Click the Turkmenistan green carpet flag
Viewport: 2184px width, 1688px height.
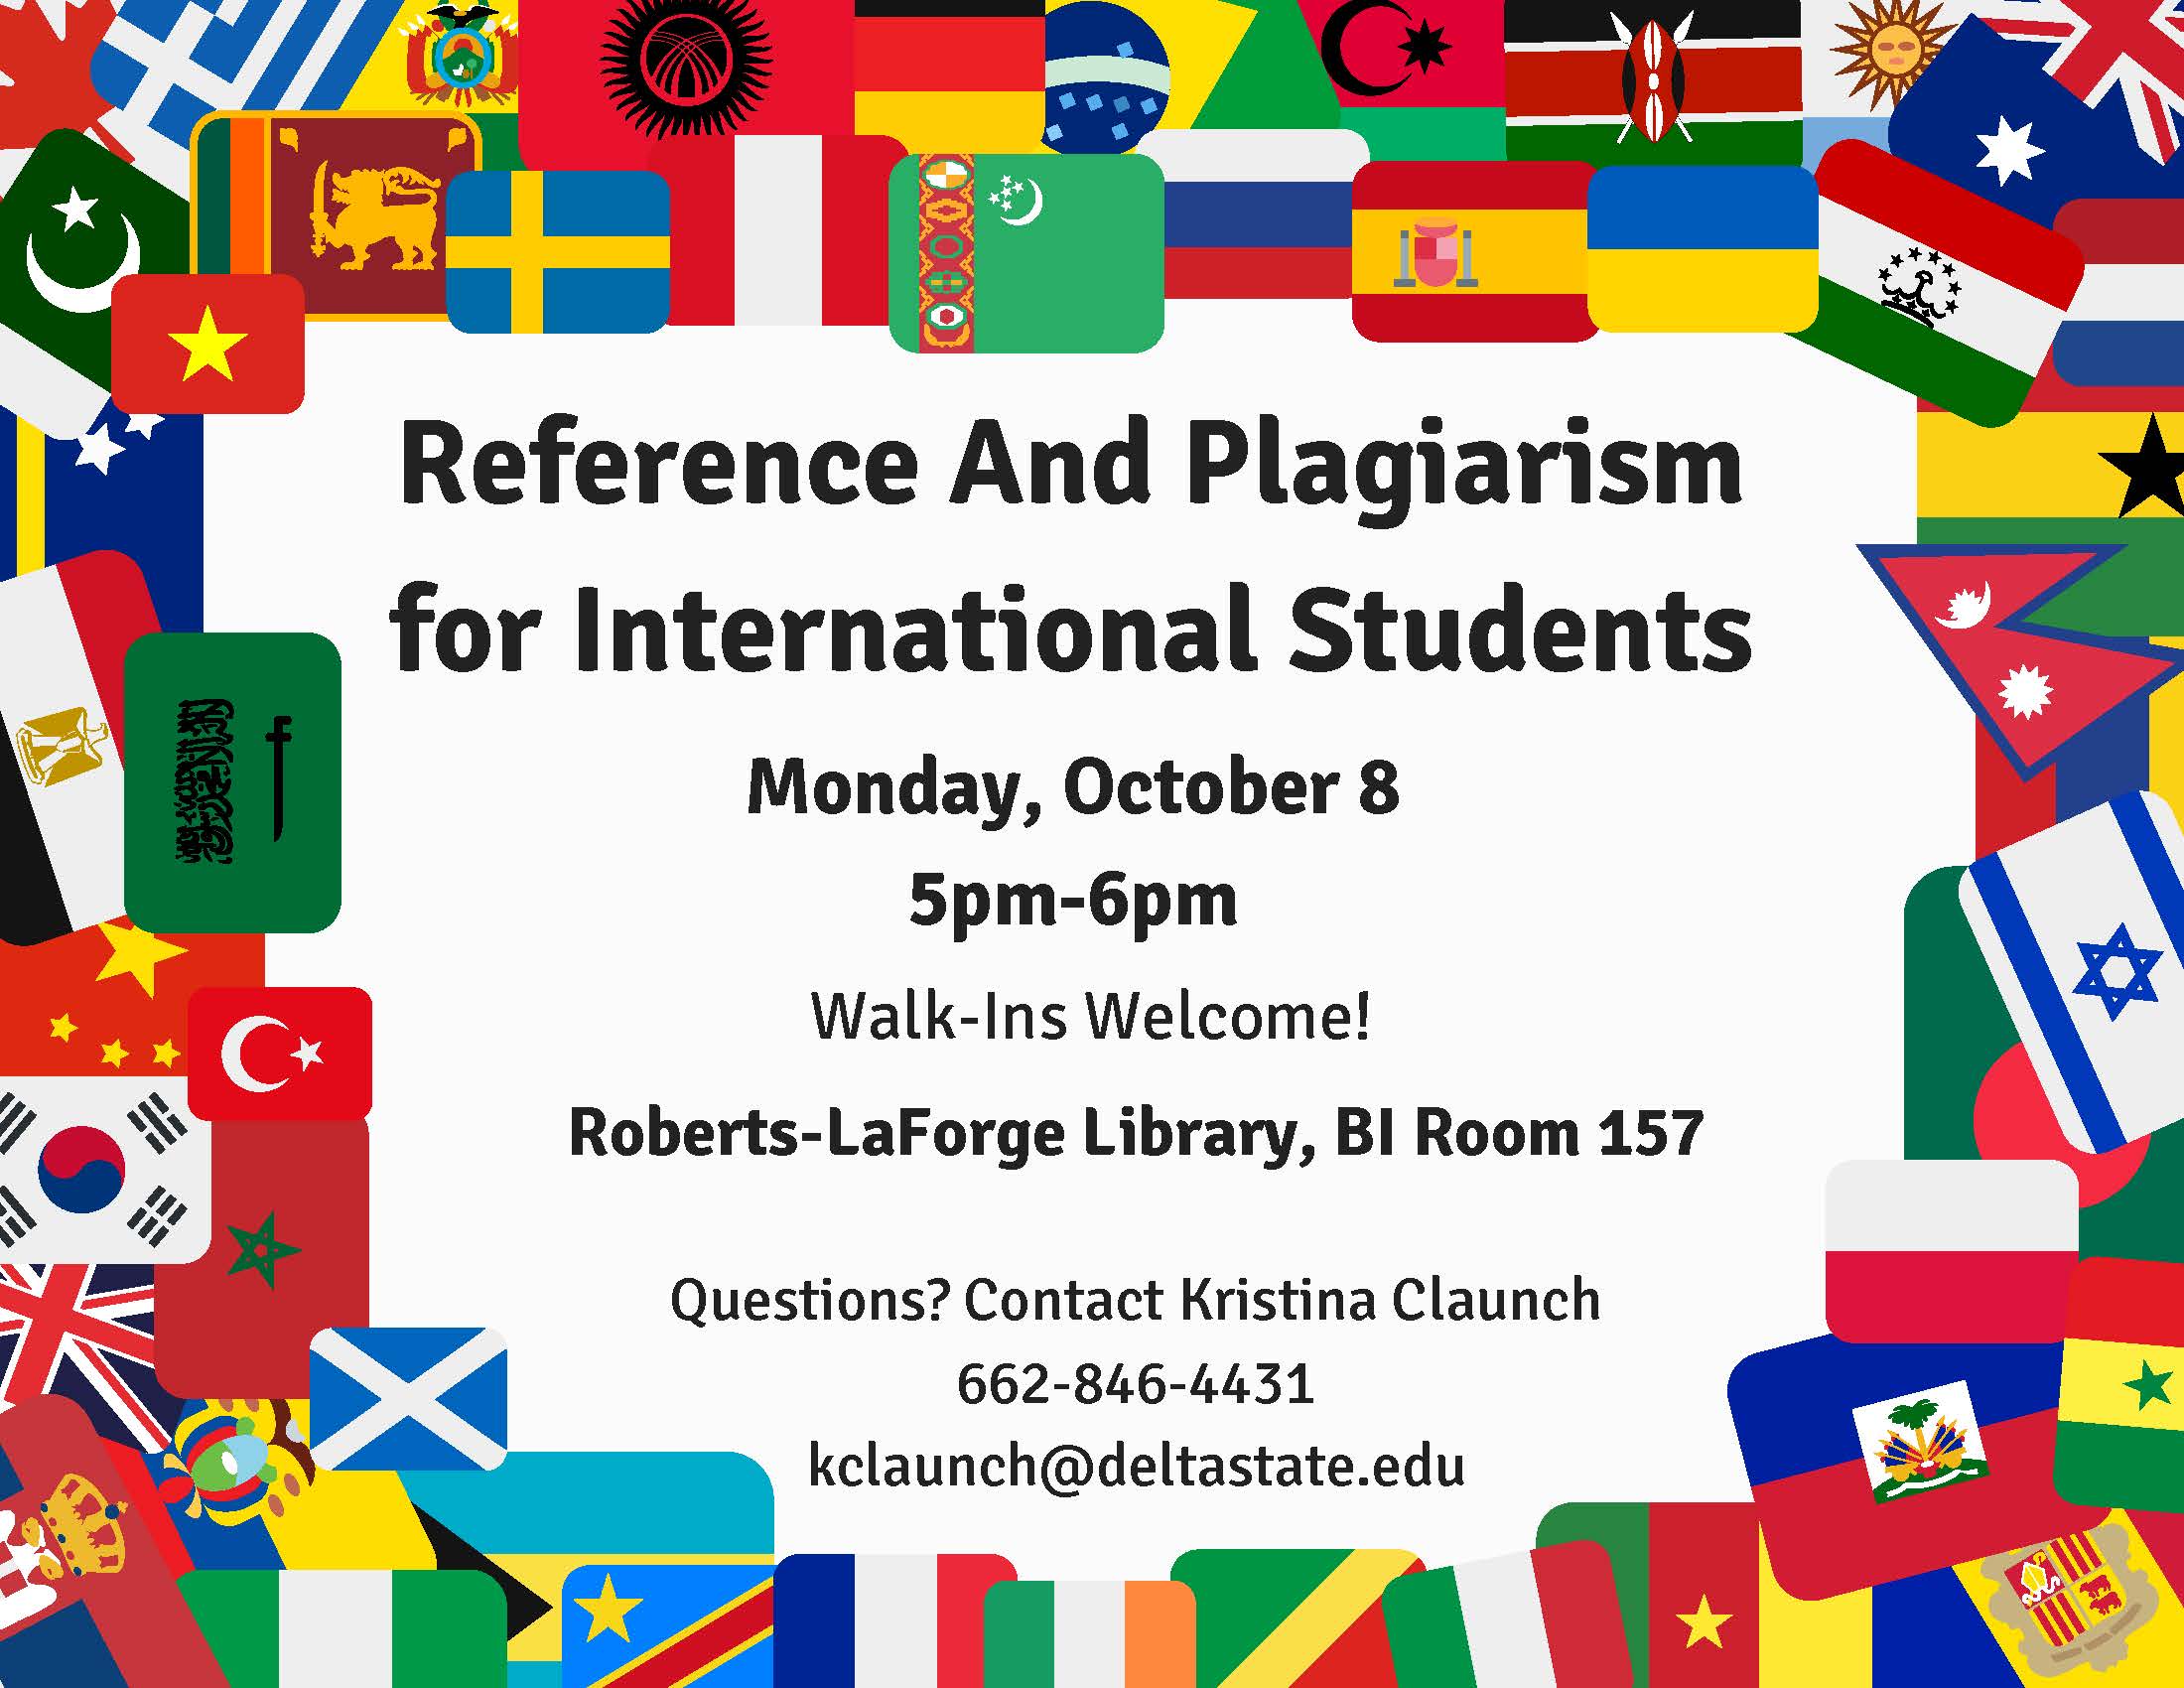point(1026,253)
